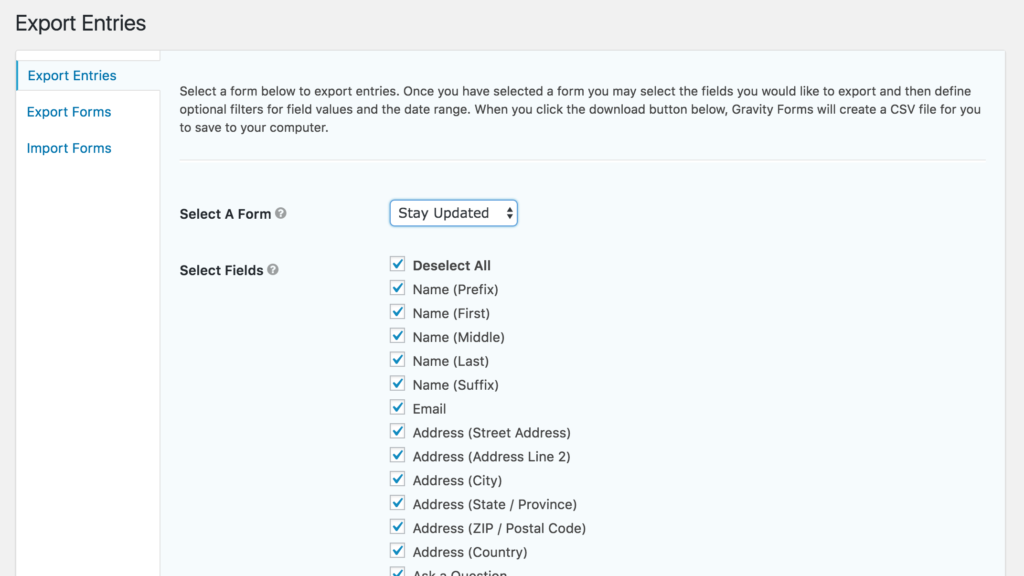Uncheck the Email field checkbox
Screen dimensions: 1024x576
pos(398,408)
